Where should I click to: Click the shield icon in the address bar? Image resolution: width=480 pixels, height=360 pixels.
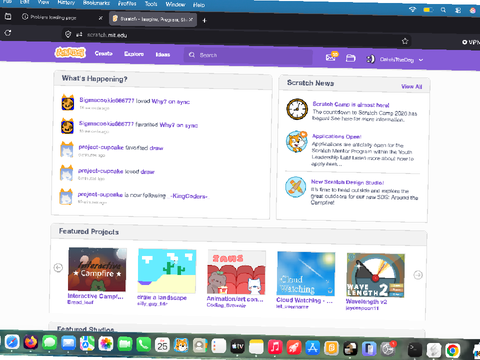tap(68, 34)
